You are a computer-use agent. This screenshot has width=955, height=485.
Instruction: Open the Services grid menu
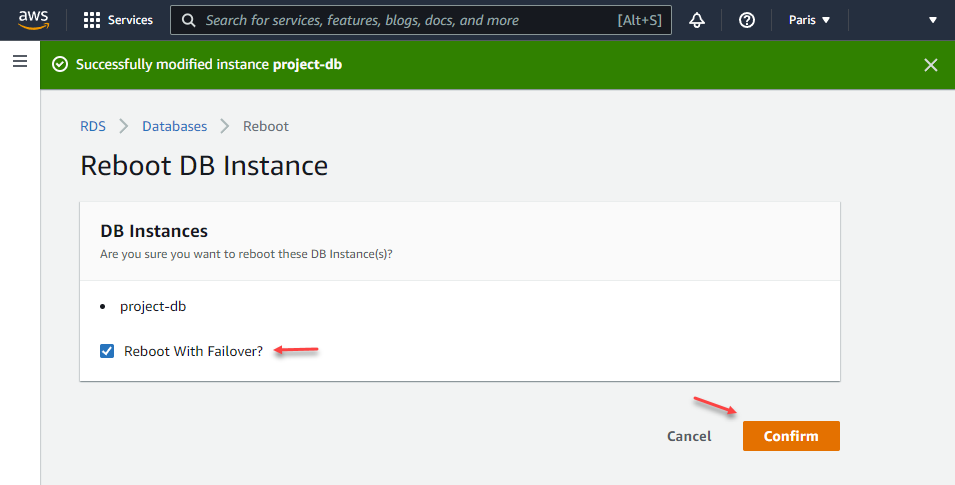[x=118, y=20]
